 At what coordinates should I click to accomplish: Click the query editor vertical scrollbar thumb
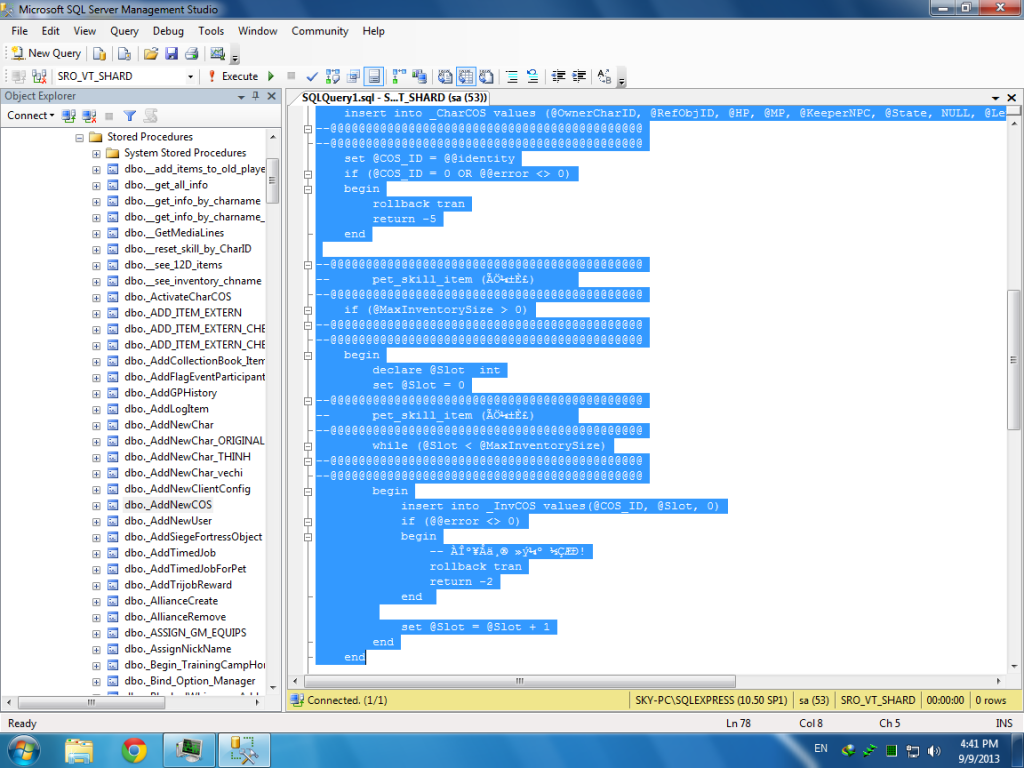(x=1014, y=359)
